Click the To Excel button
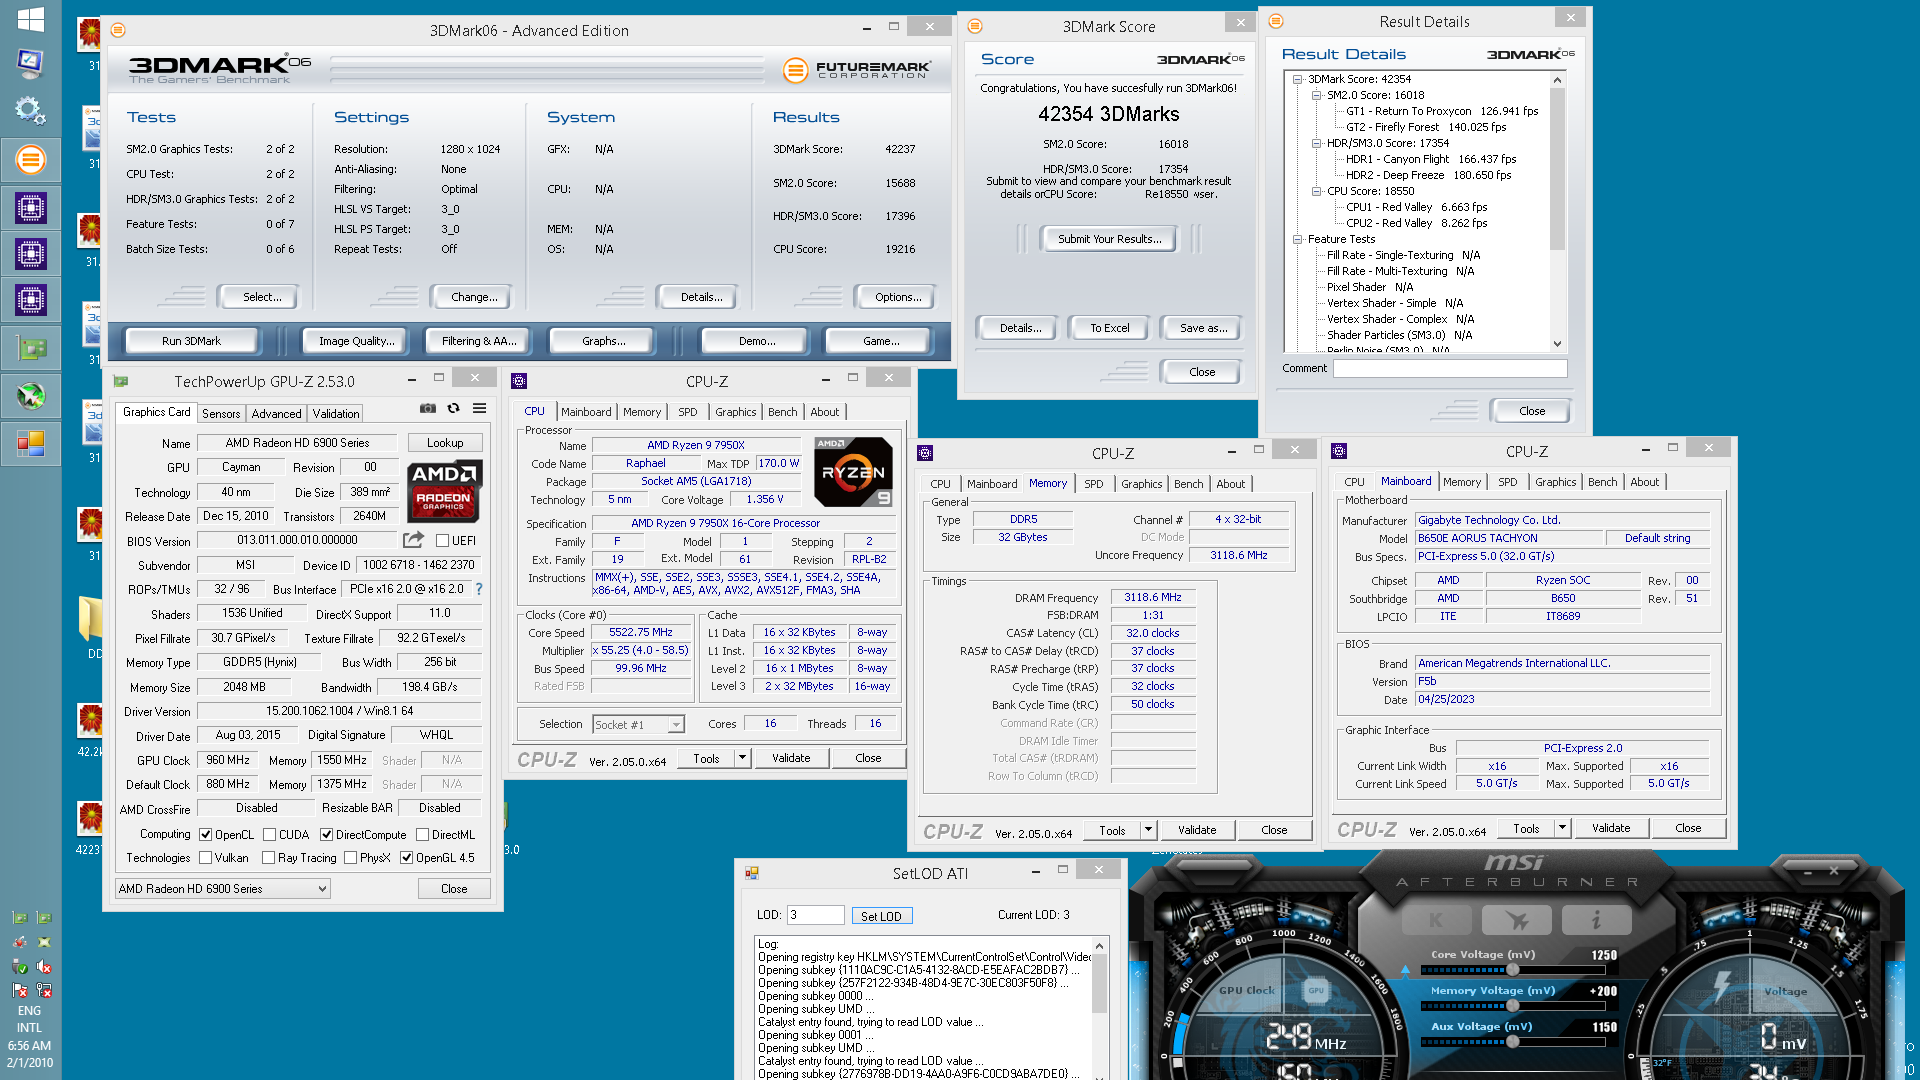Viewport: 1920px width, 1080px height. (1110, 328)
